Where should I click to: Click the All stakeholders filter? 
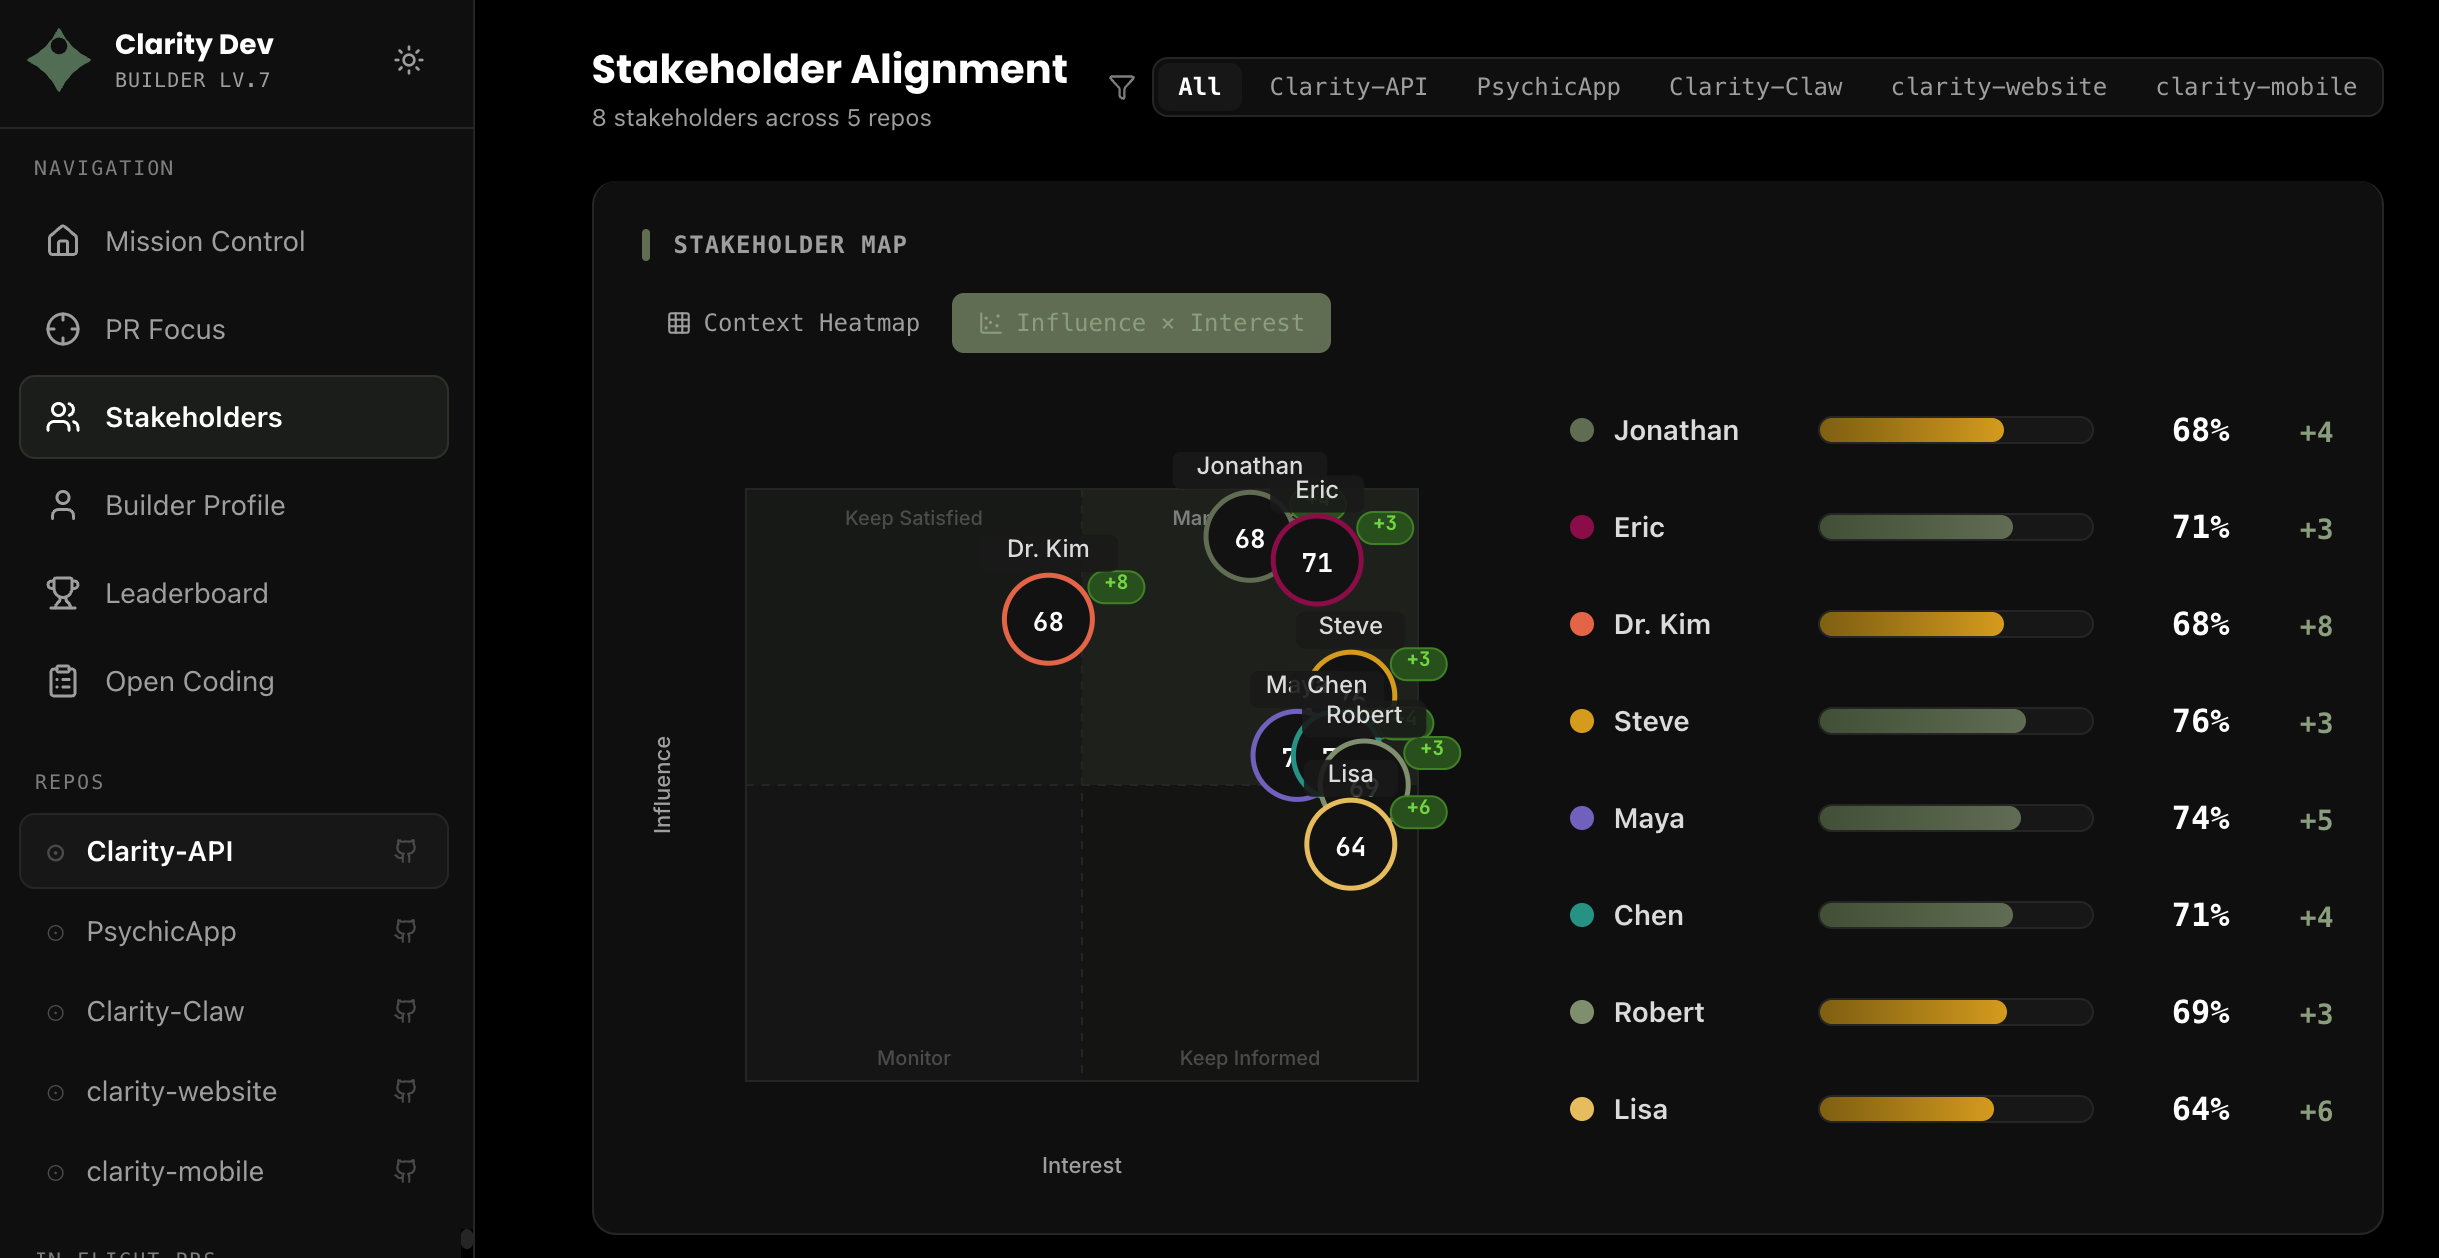pos(1198,87)
